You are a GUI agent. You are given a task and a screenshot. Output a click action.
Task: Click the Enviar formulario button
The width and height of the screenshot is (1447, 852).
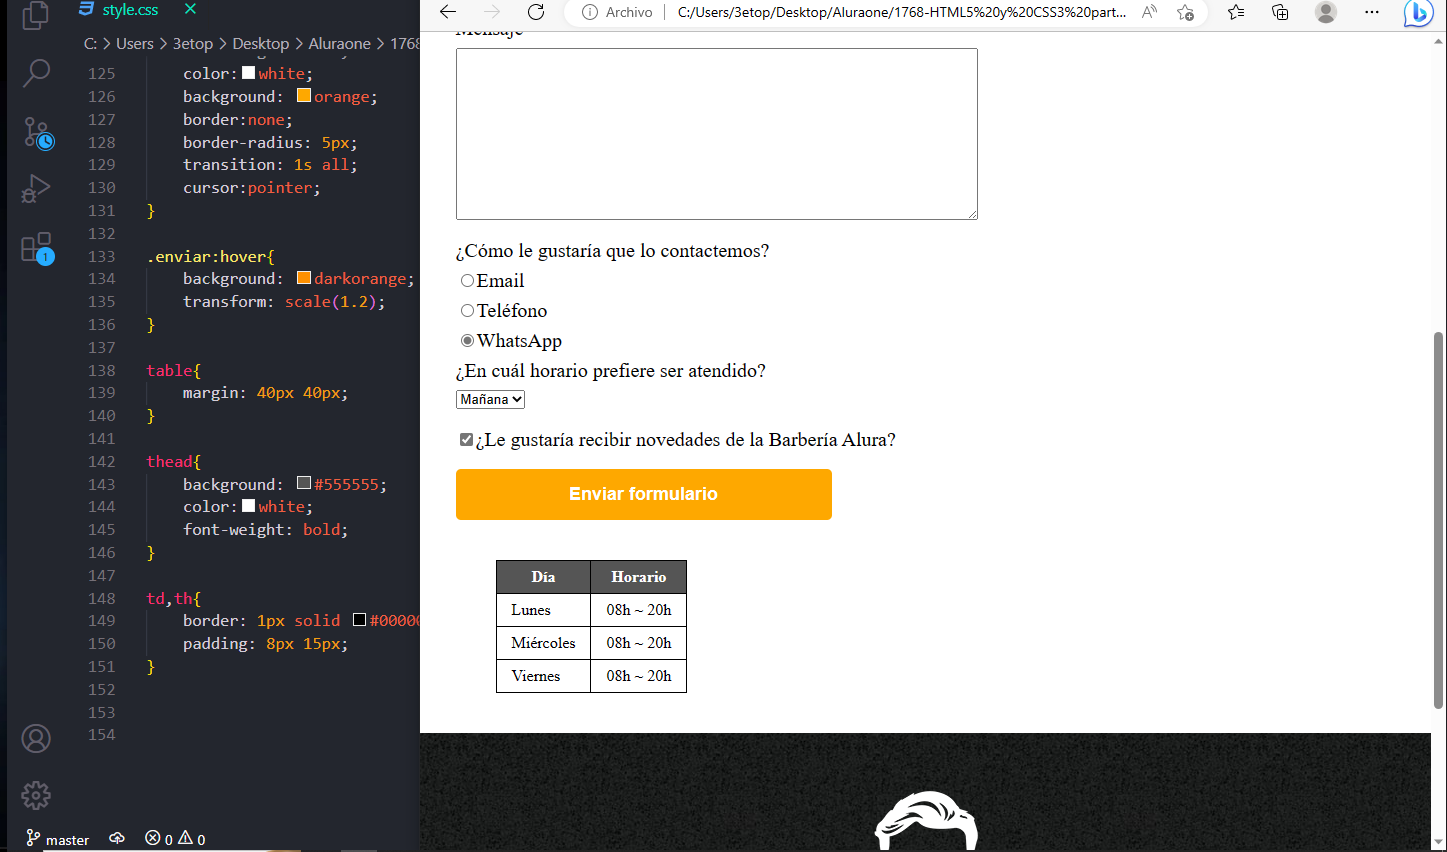pos(644,494)
